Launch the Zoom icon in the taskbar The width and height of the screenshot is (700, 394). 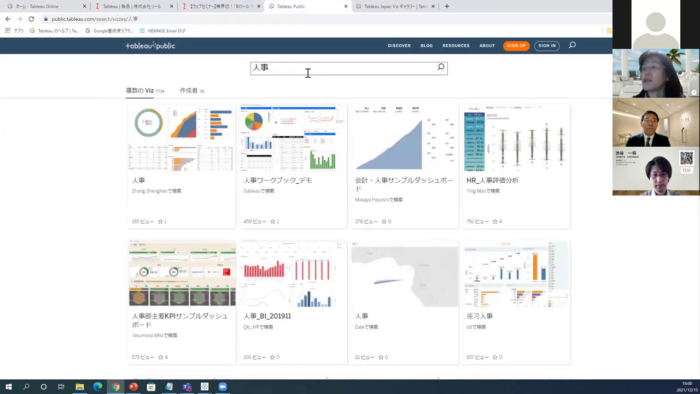click(x=222, y=386)
